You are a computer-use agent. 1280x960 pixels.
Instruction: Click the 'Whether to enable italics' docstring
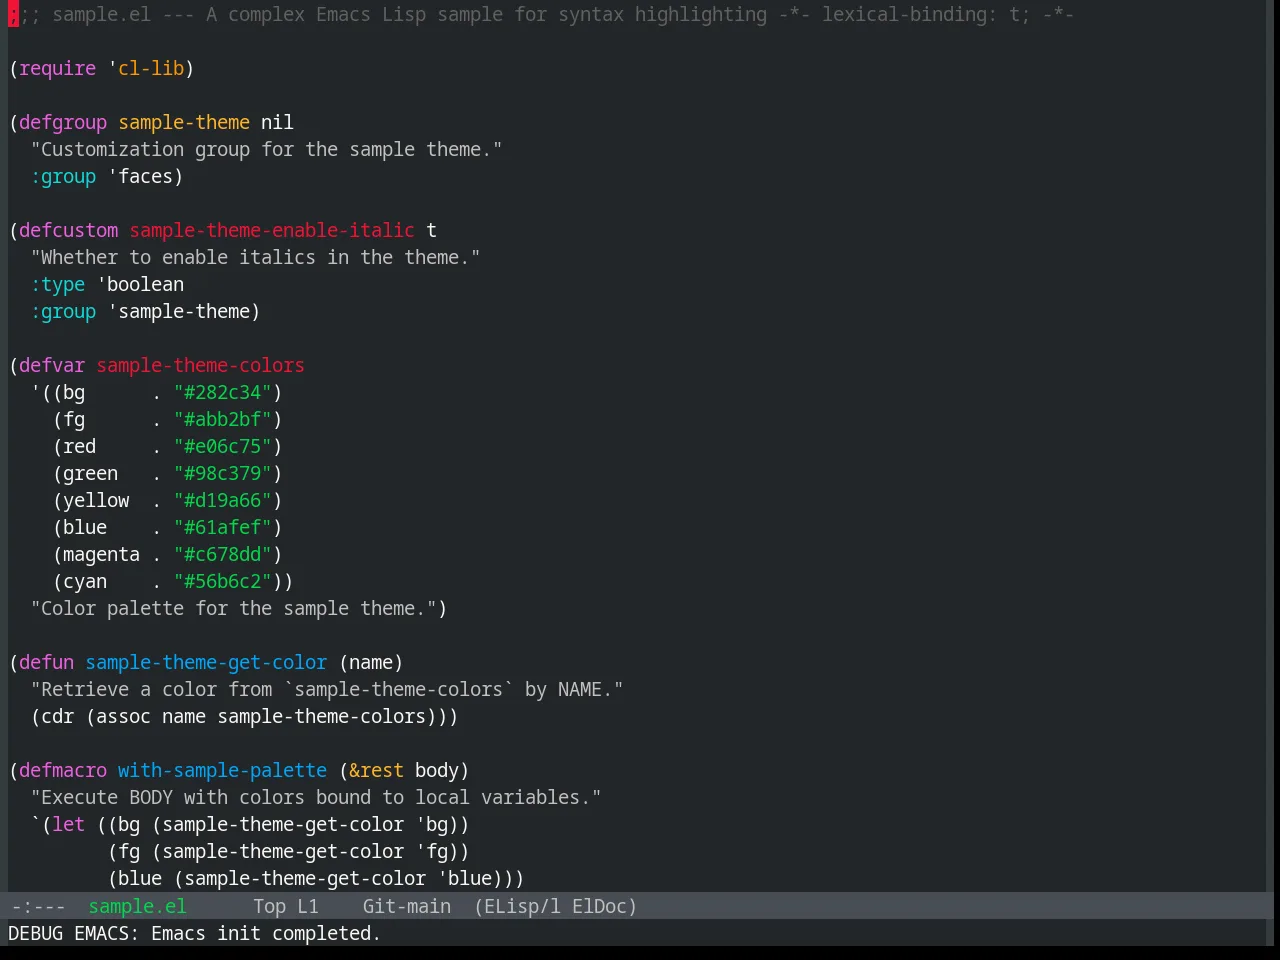coord(256,257)
